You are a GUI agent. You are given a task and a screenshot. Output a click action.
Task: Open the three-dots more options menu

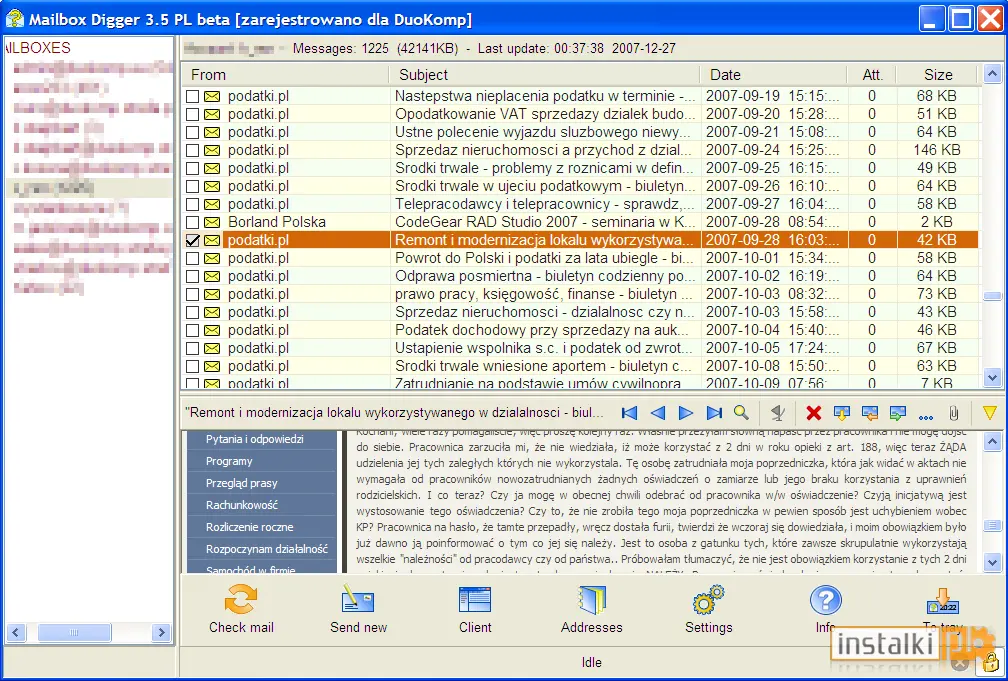tap(926, 415)
